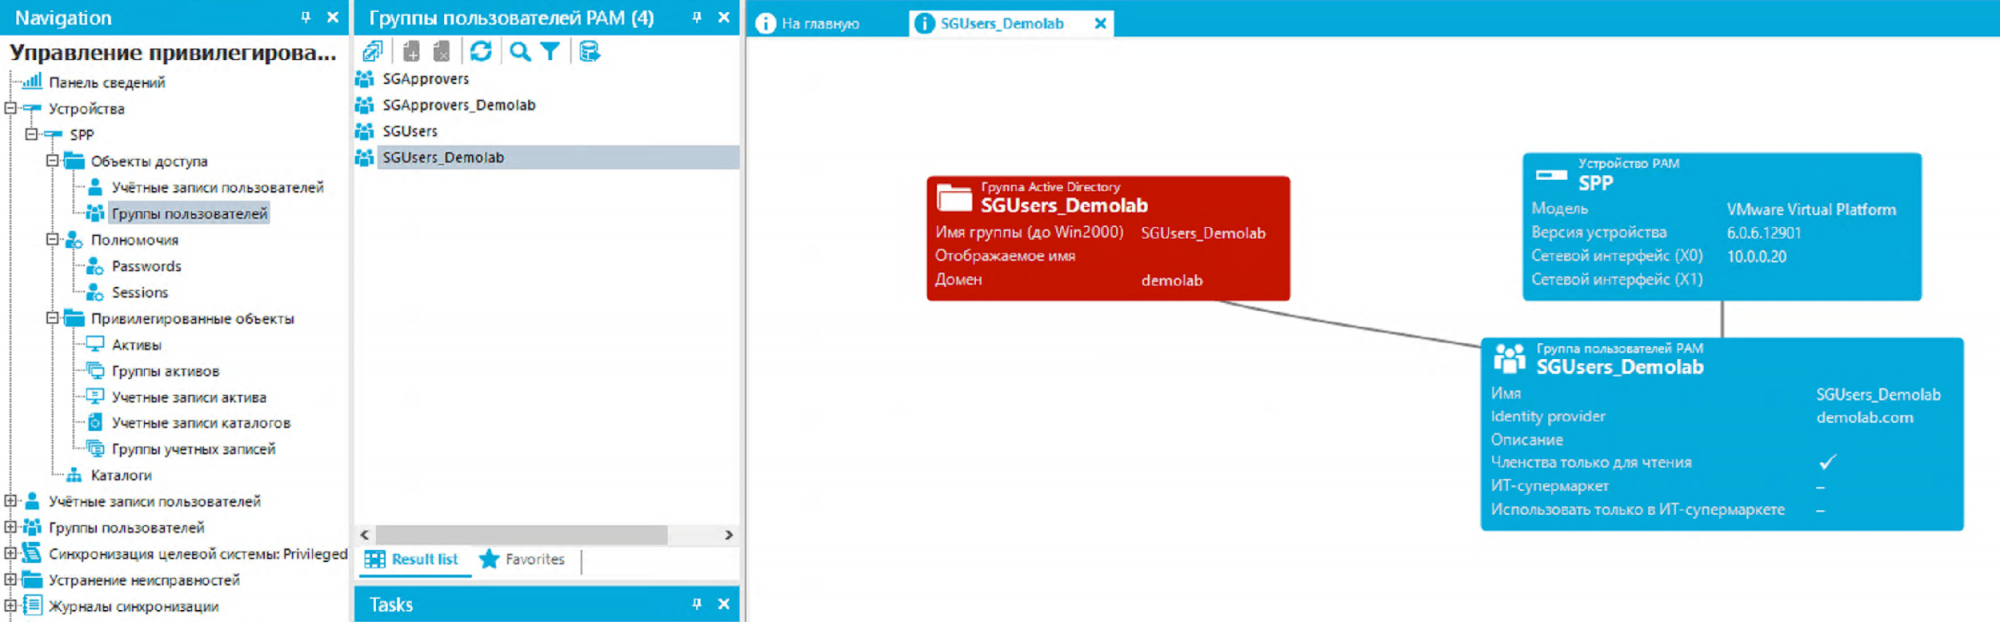The image size is (2000, 622).
Task: Click the PAM user group icon in blue card
Action: tap(1509, 358)
